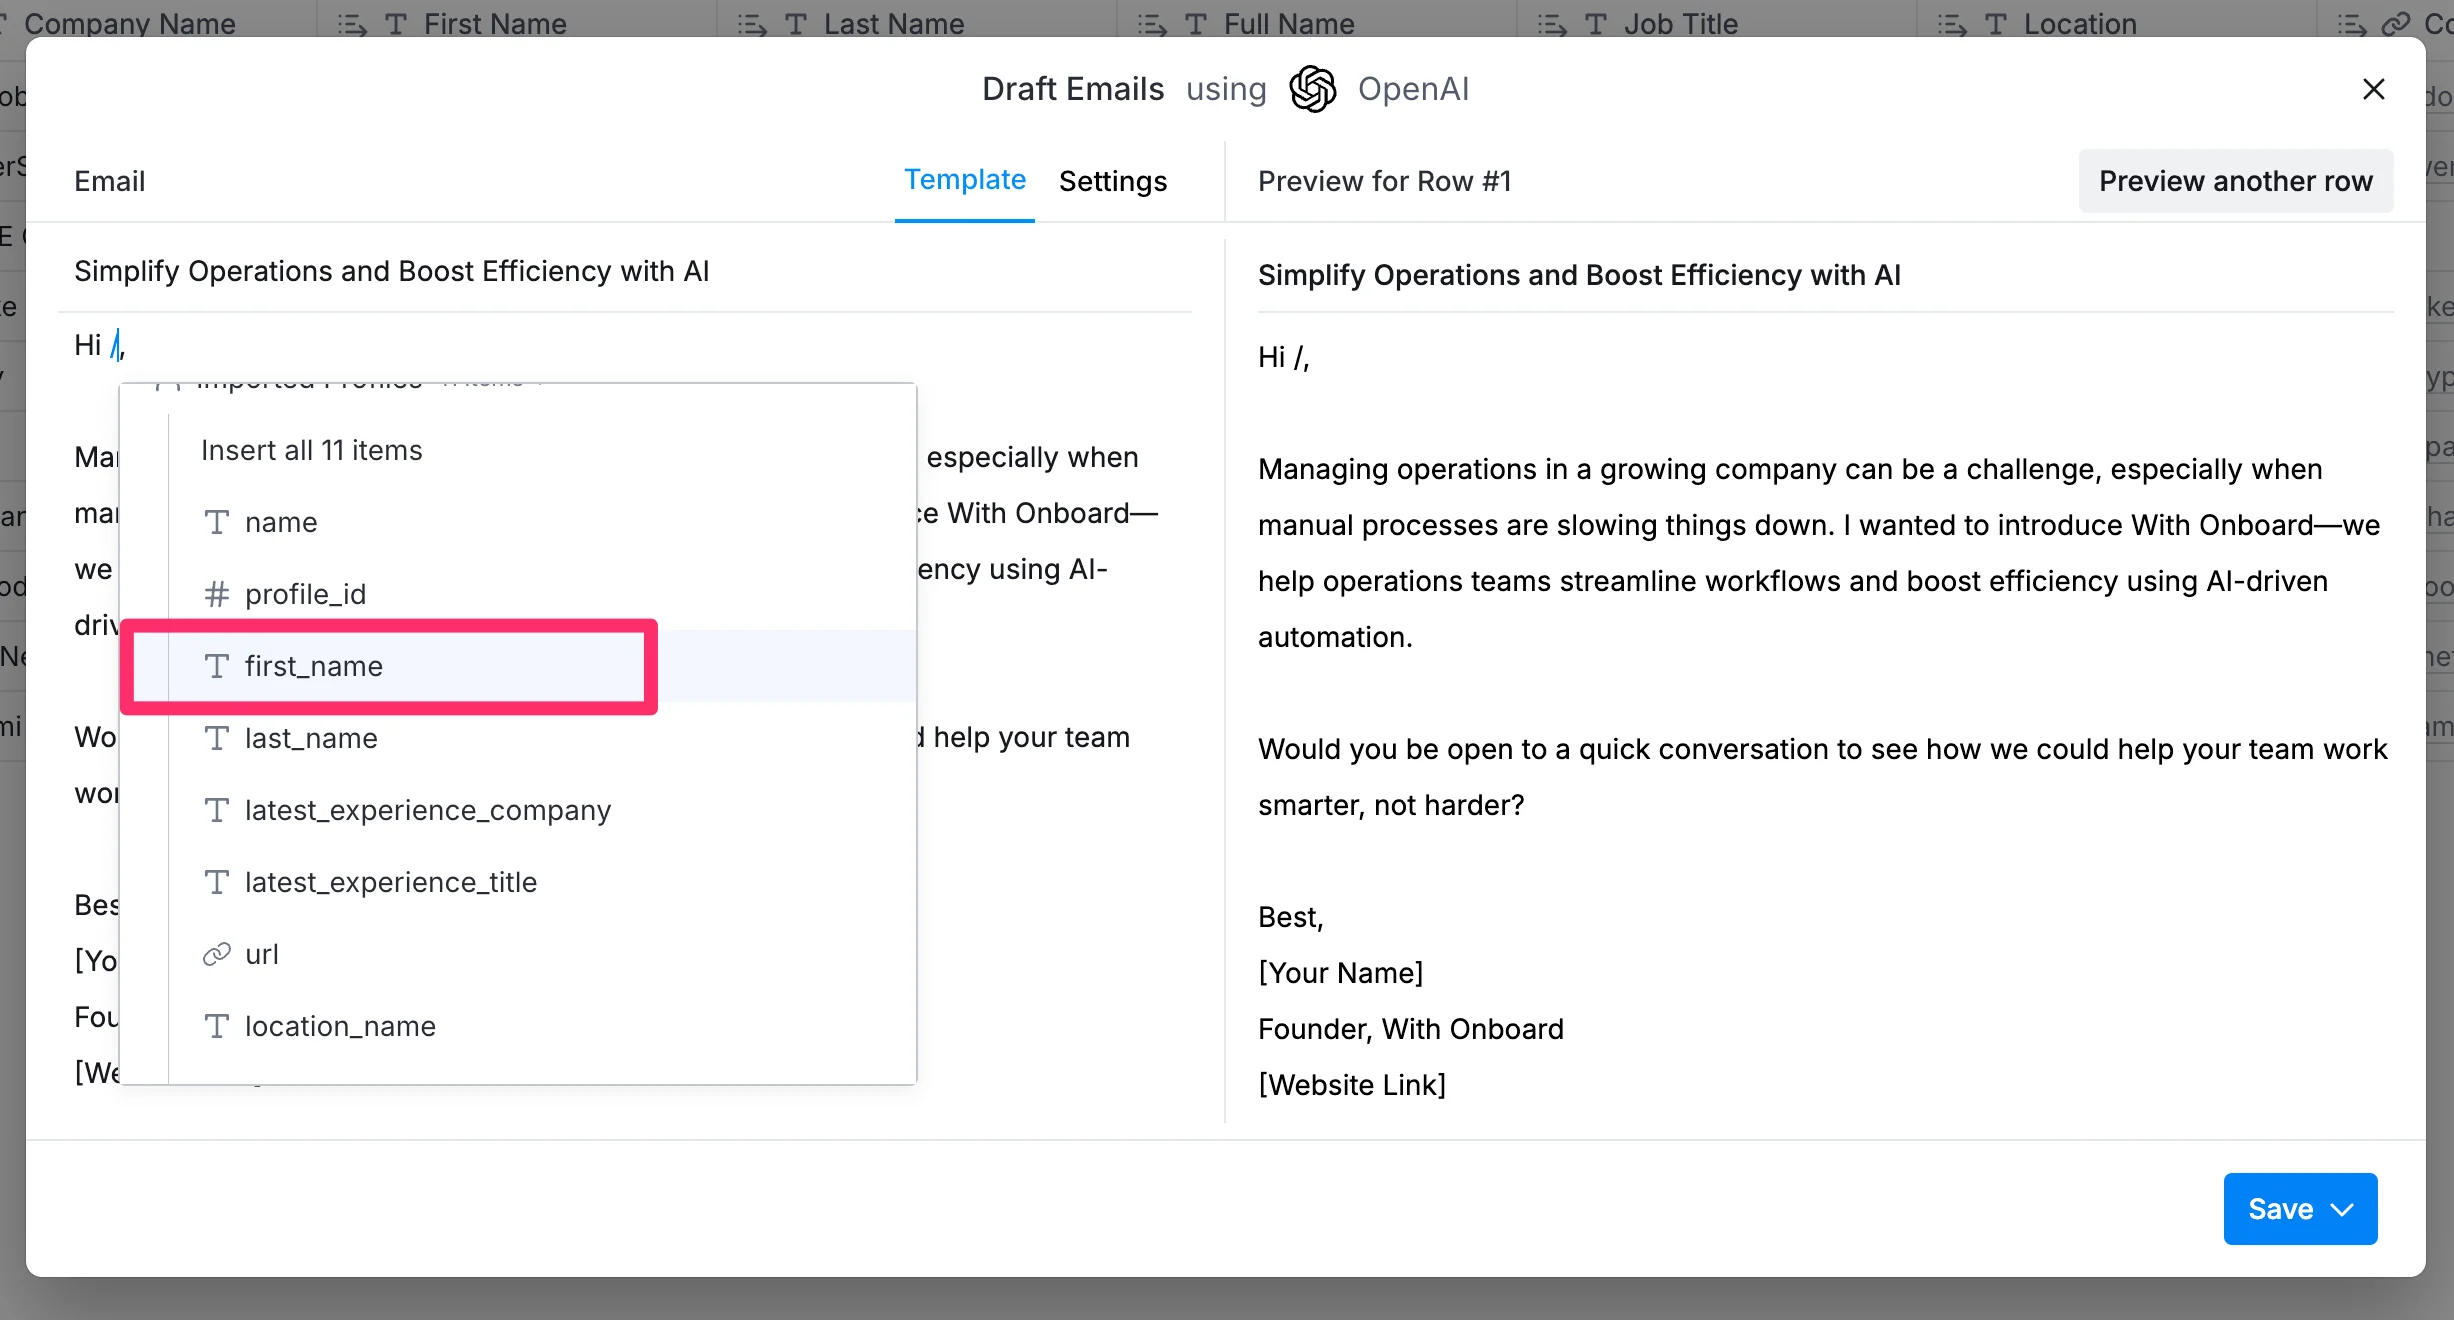Insert the first_name variable
This screenshot has width=2454, height=1320.
tap(313, 666)
